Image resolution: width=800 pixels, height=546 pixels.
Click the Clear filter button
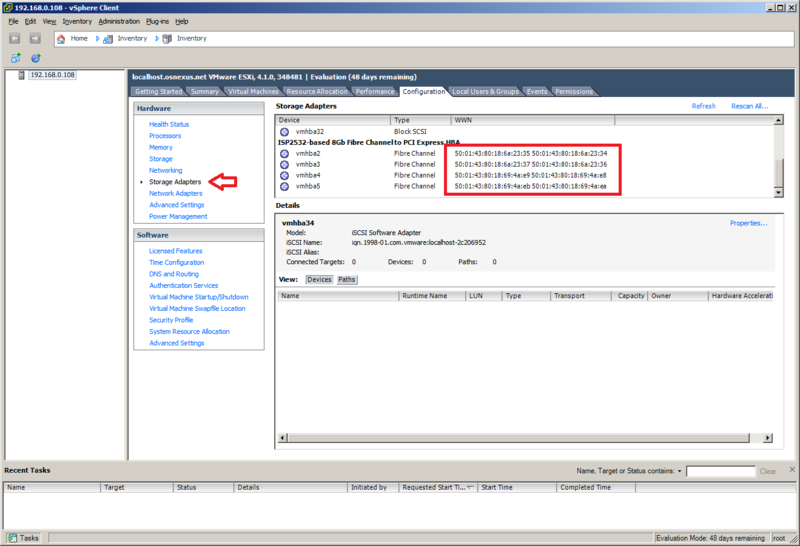tap(767, 471)
